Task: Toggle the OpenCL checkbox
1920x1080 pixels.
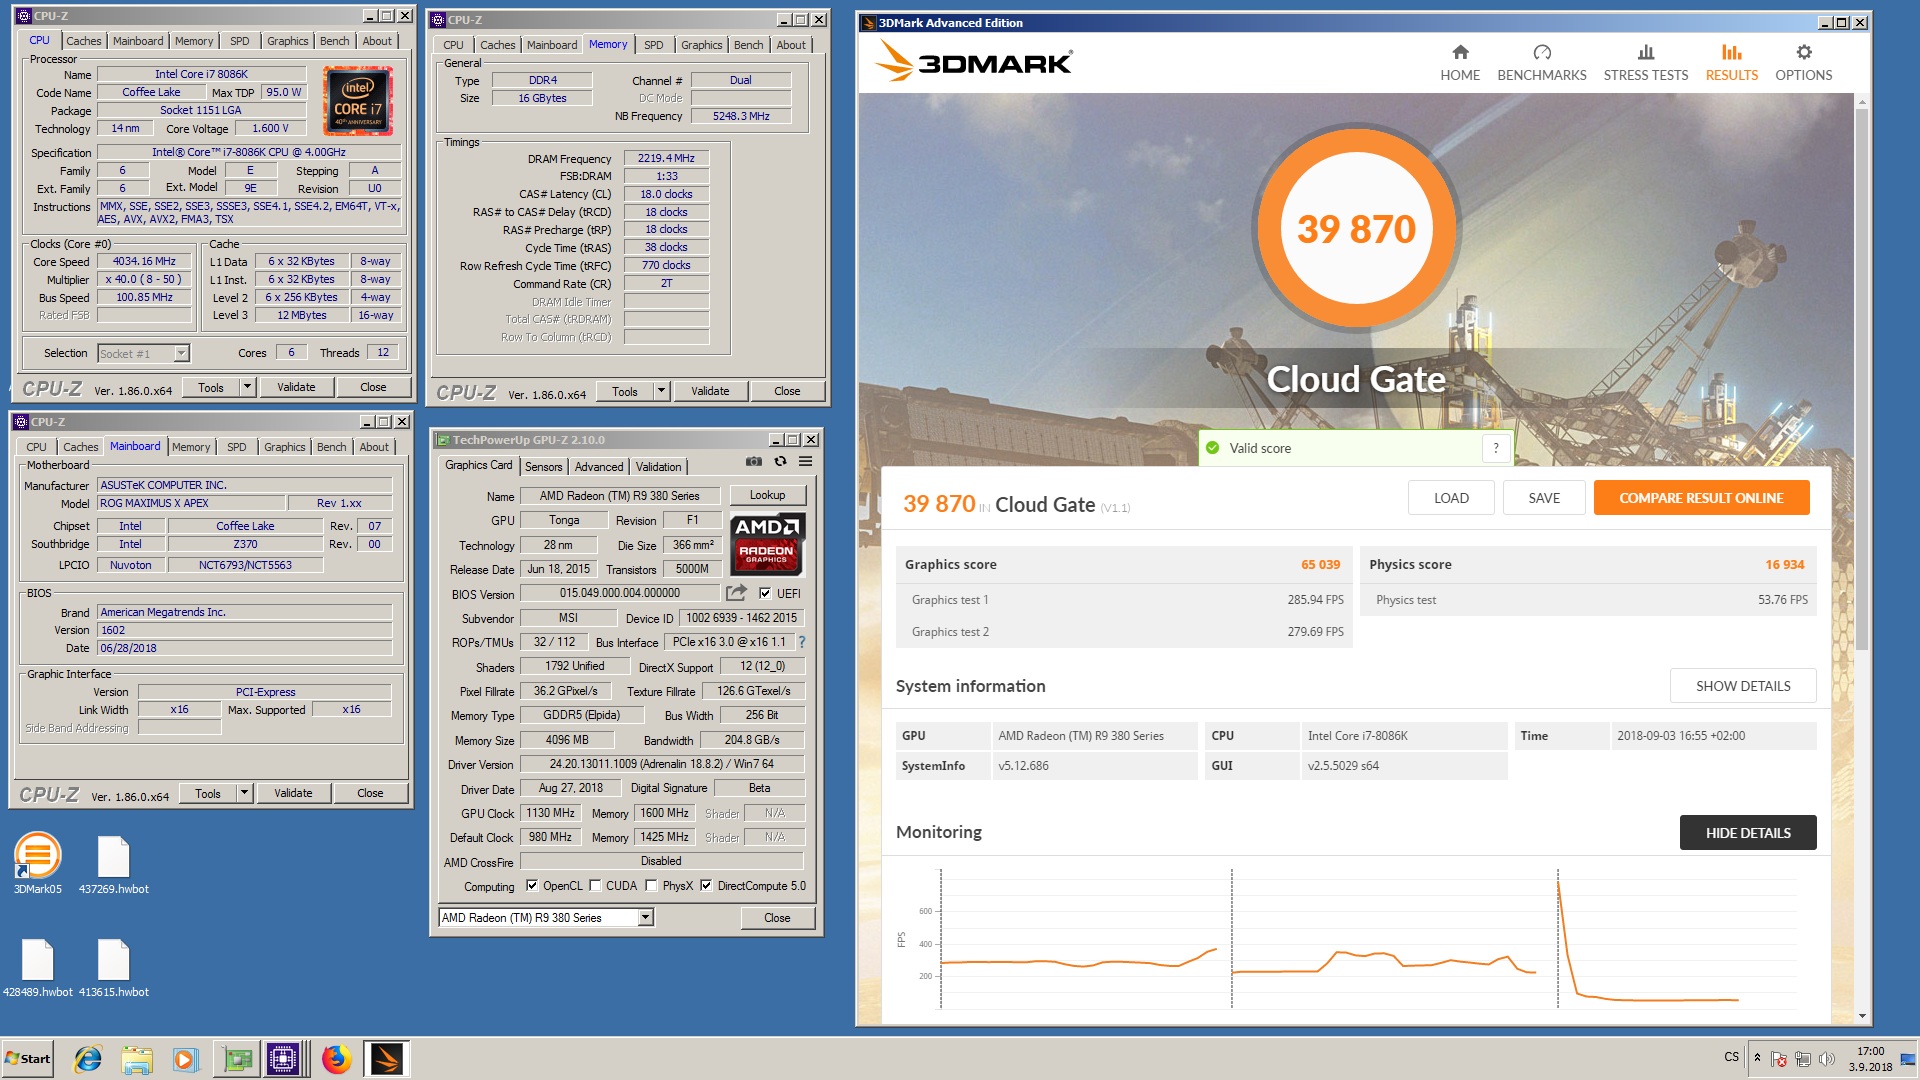Action: tap(532, 885)
